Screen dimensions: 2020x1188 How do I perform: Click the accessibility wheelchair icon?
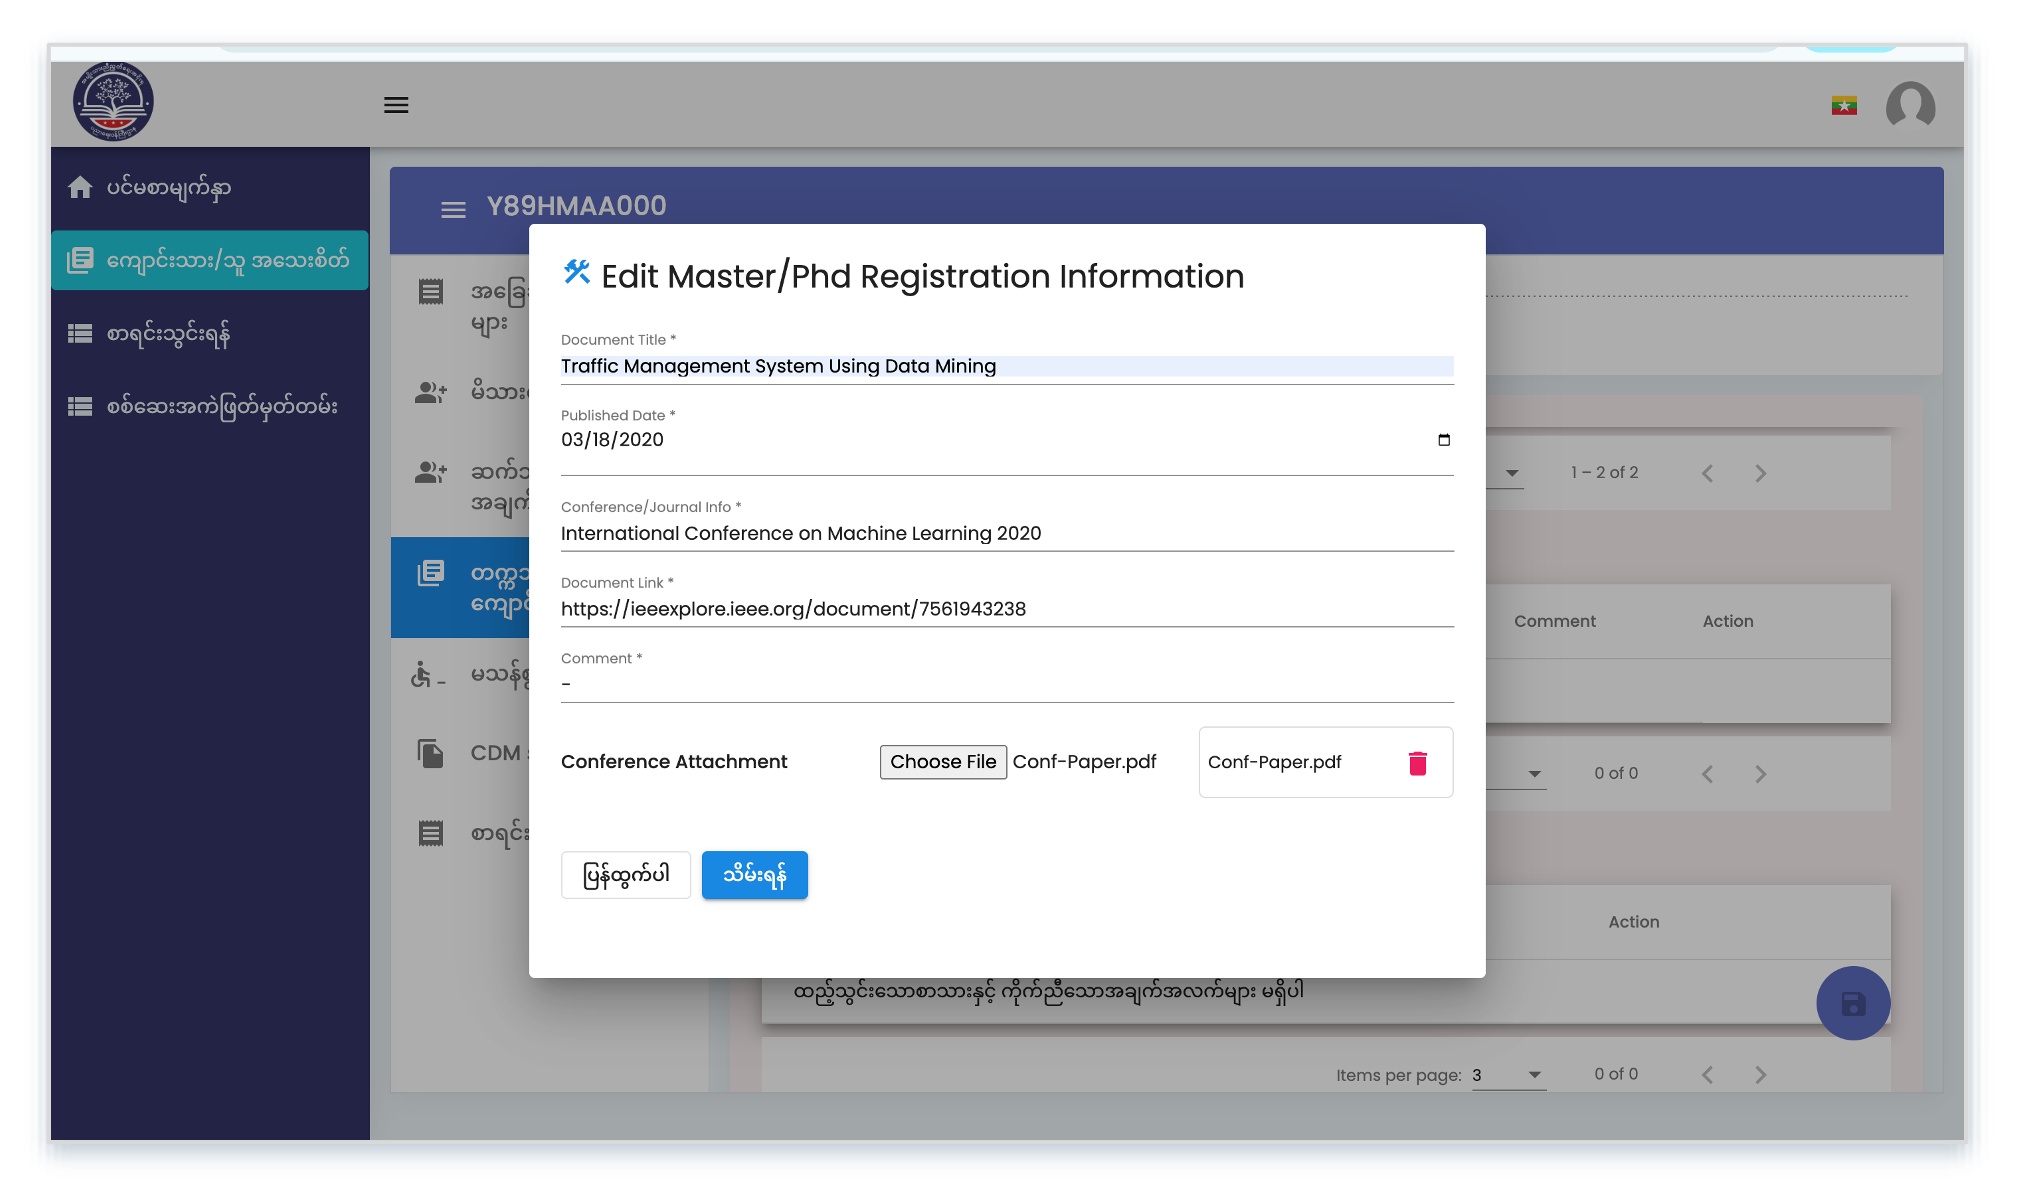coord(426,674)
